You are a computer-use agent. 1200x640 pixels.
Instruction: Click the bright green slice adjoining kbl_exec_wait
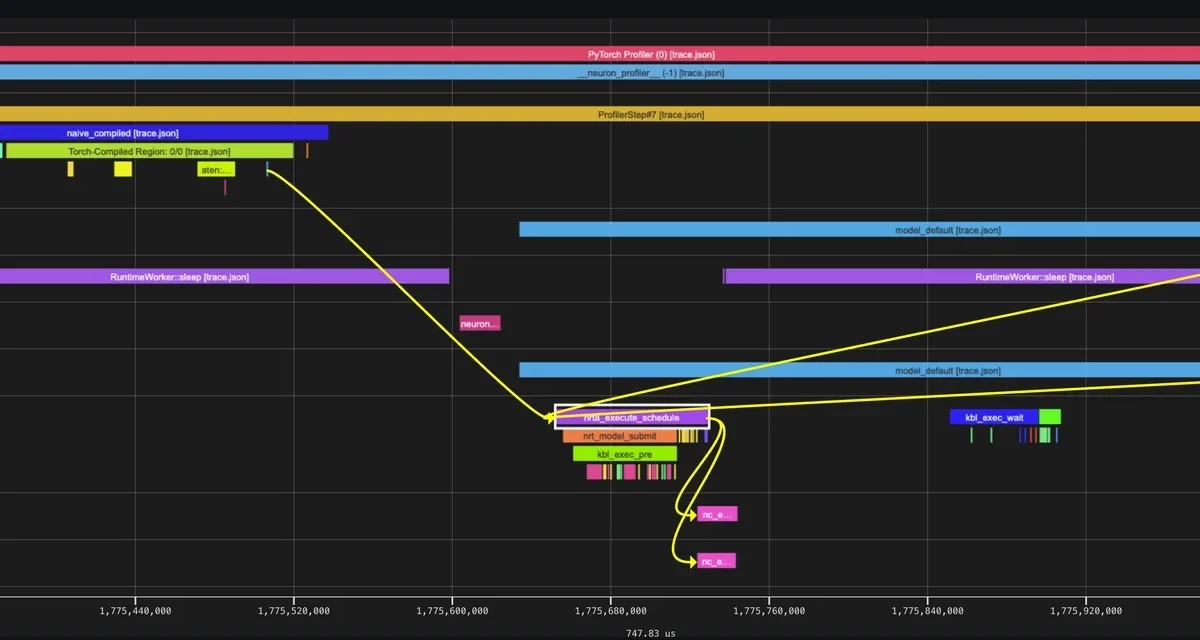pos(1050,417)
